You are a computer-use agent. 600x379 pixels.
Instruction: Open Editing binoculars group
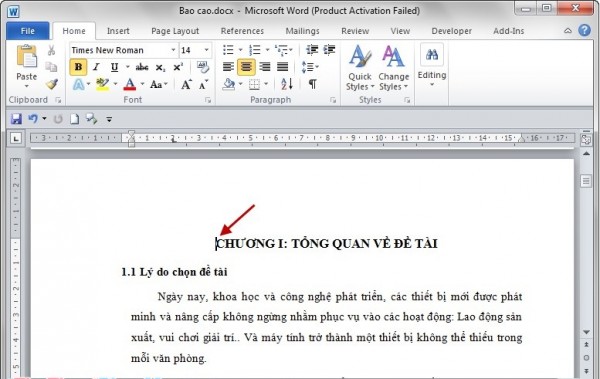pos(432,65)
